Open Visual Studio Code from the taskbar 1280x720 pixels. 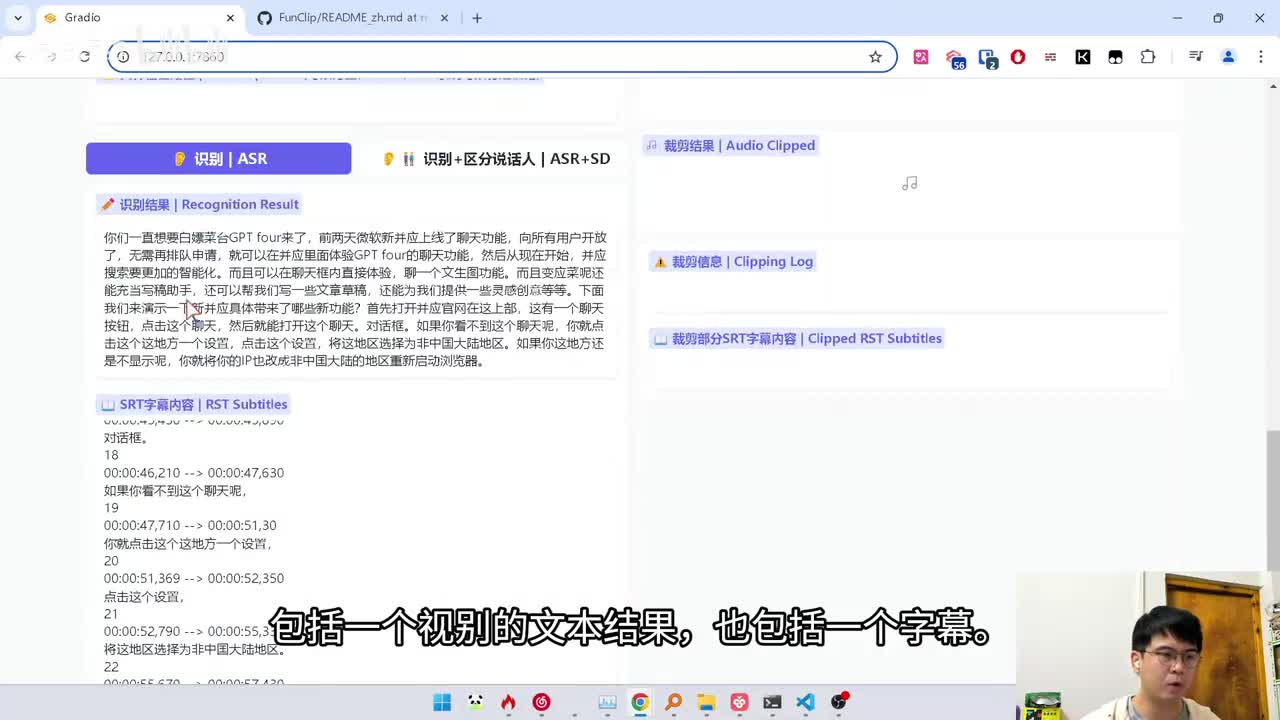pos(805,702)
